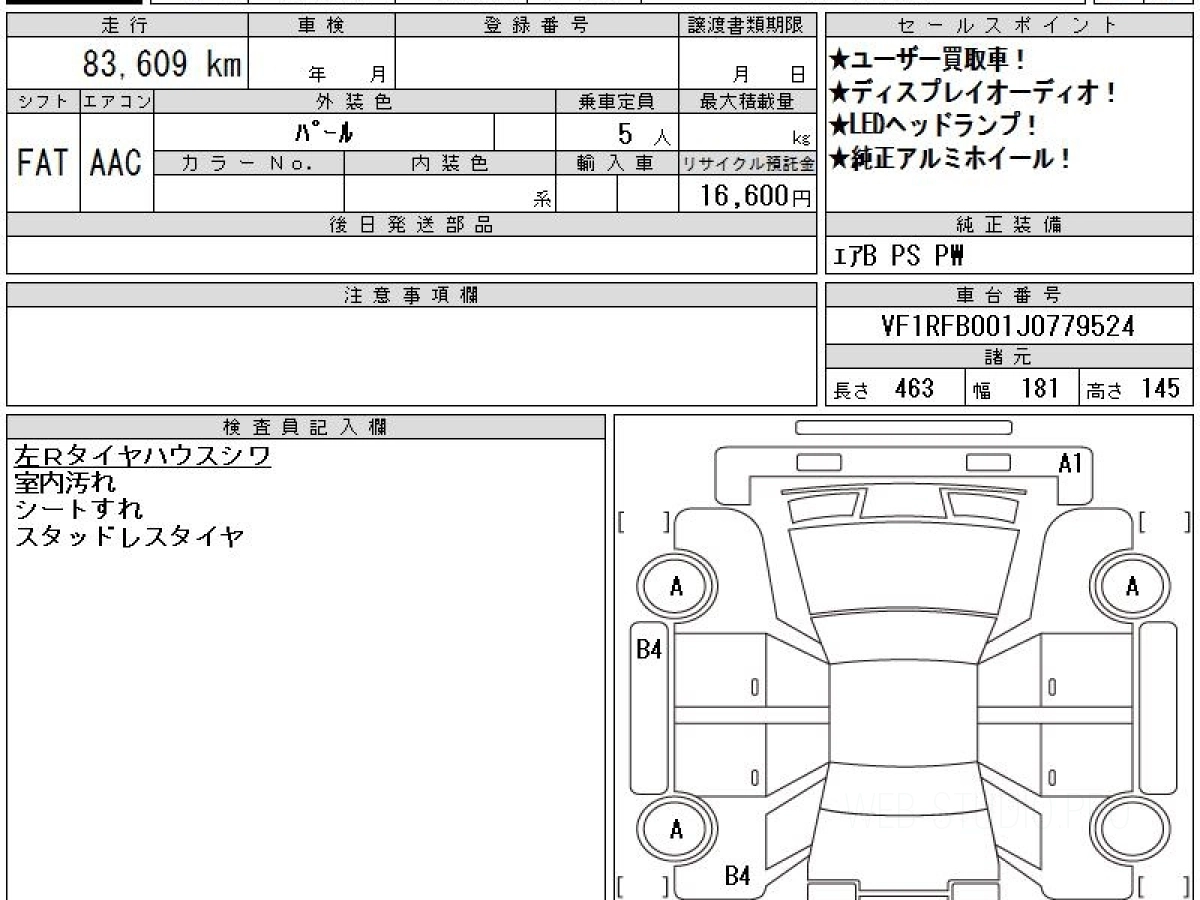Viewport: 1200px width, 900px height.
Task: Click the 系 character in interior color cell
Action: (543, 199)
